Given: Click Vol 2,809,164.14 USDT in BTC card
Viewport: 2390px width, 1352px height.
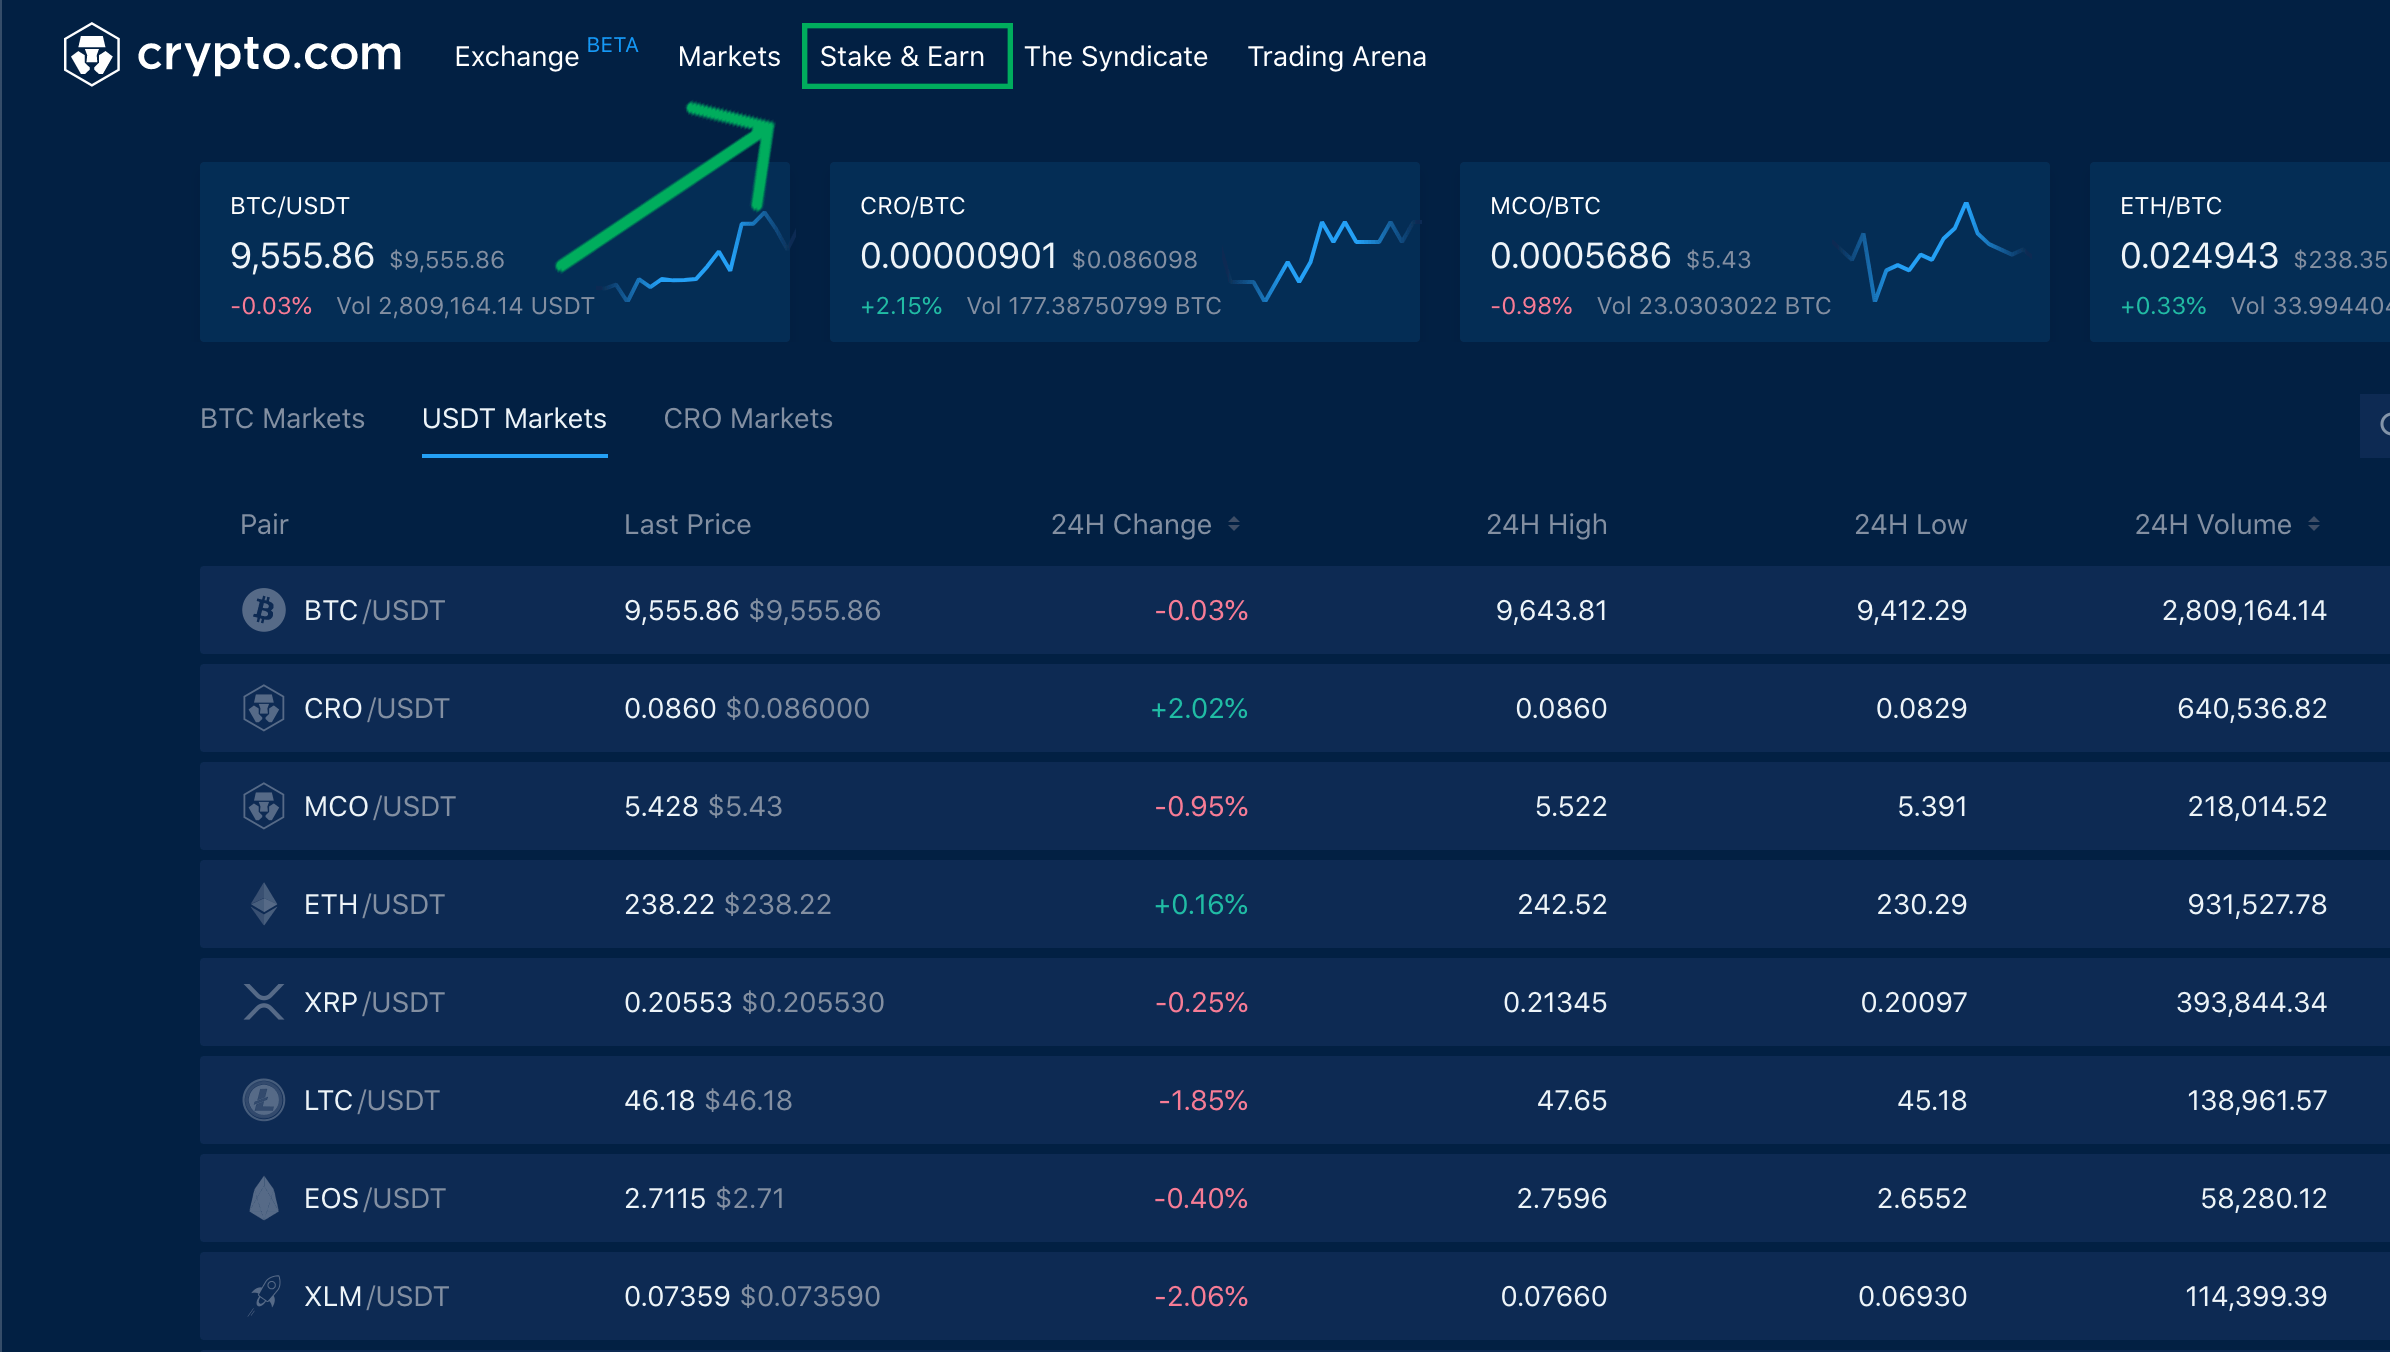Looking at the screenshot, I should click(465, 306).
